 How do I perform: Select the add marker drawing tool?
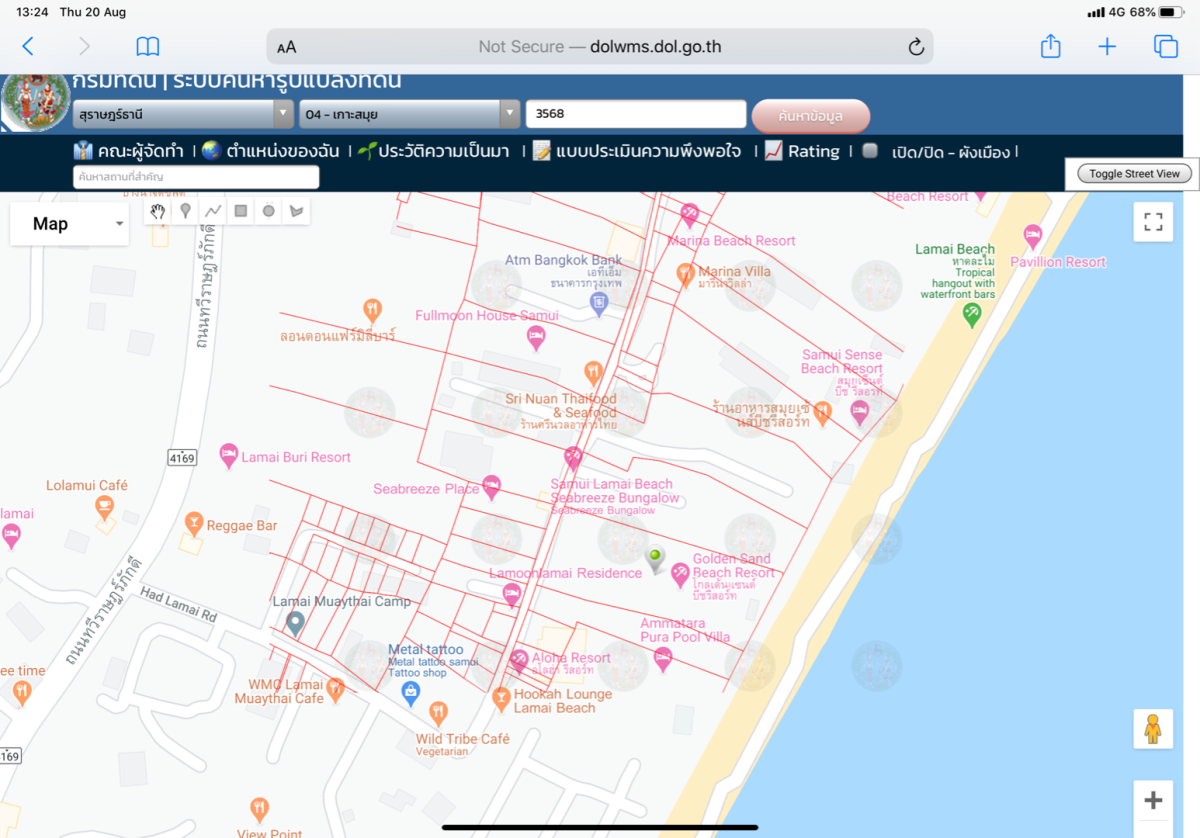pyautogui.click(x=185, y=211)
